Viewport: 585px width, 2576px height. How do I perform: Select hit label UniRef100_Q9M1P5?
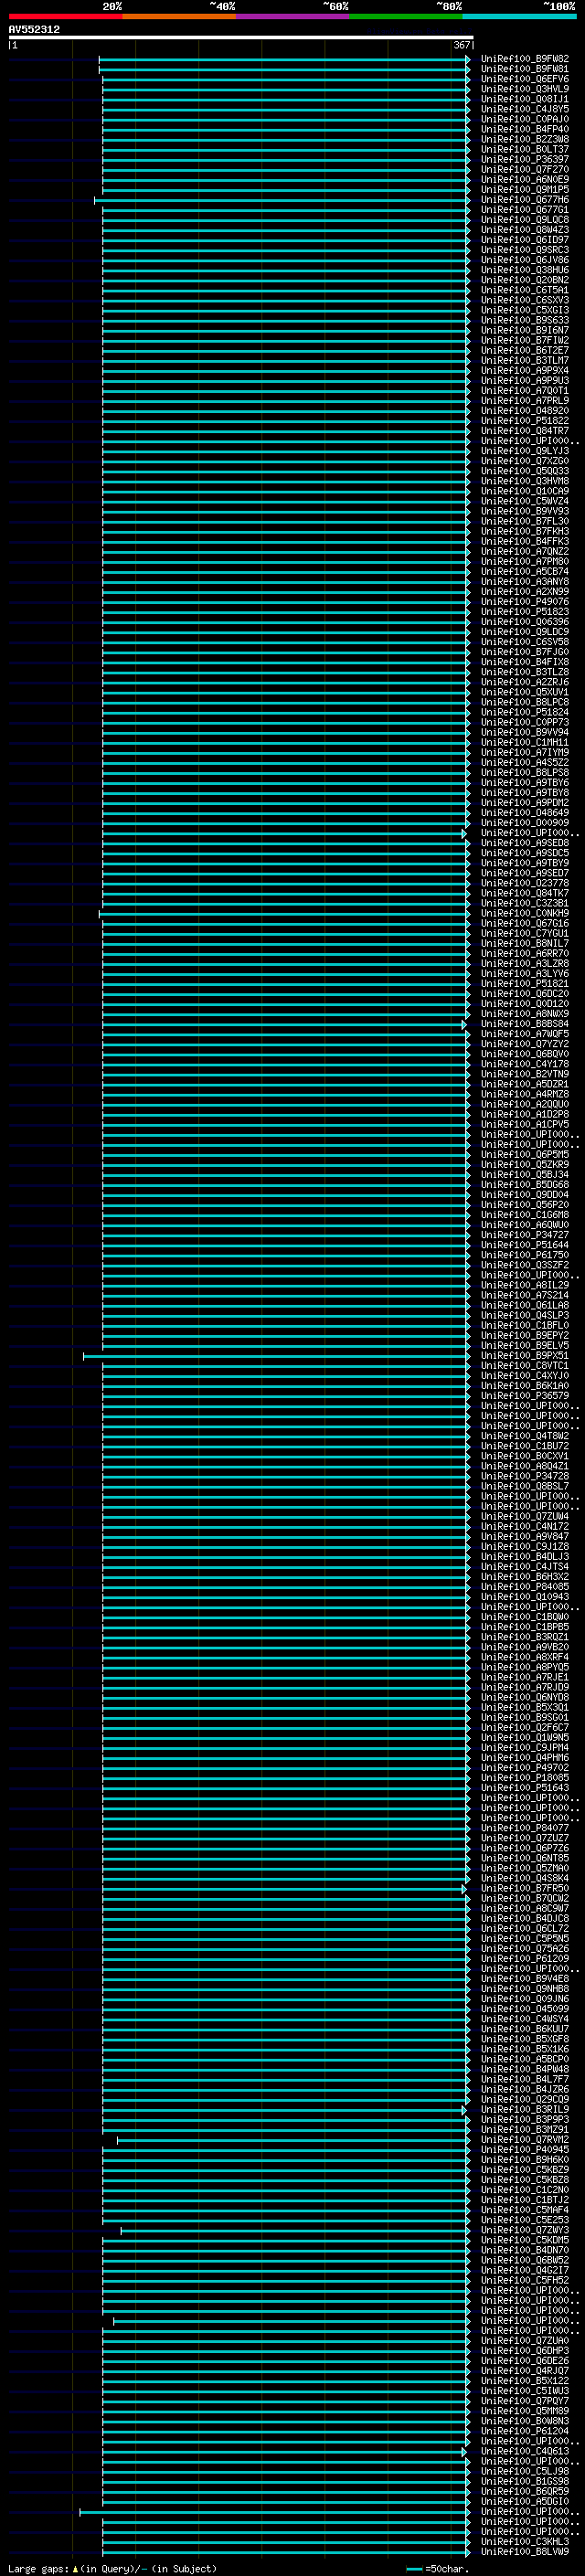pyautogui.click(x=525, y=190)
